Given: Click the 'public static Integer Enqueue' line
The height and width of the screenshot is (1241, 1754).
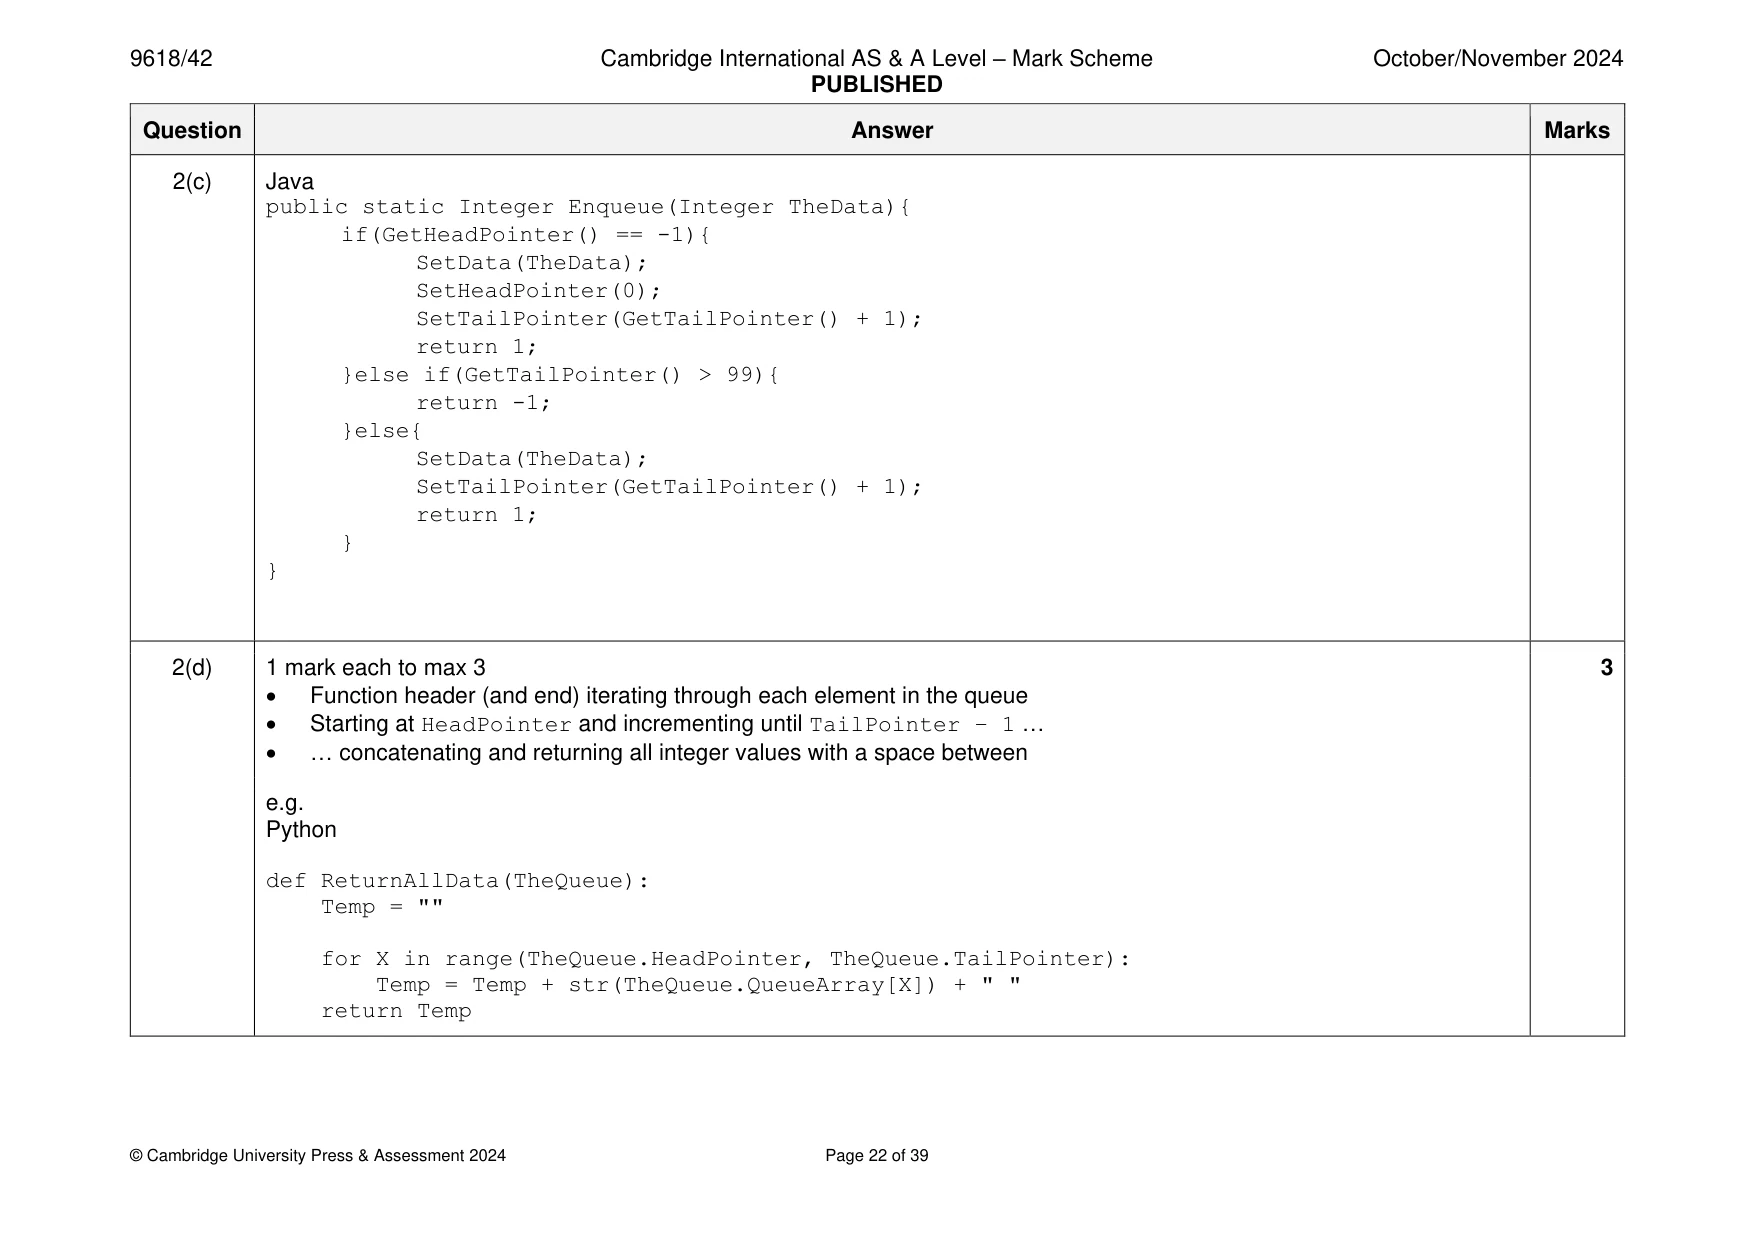Looking at the screenshot, I should coord(588,207).
